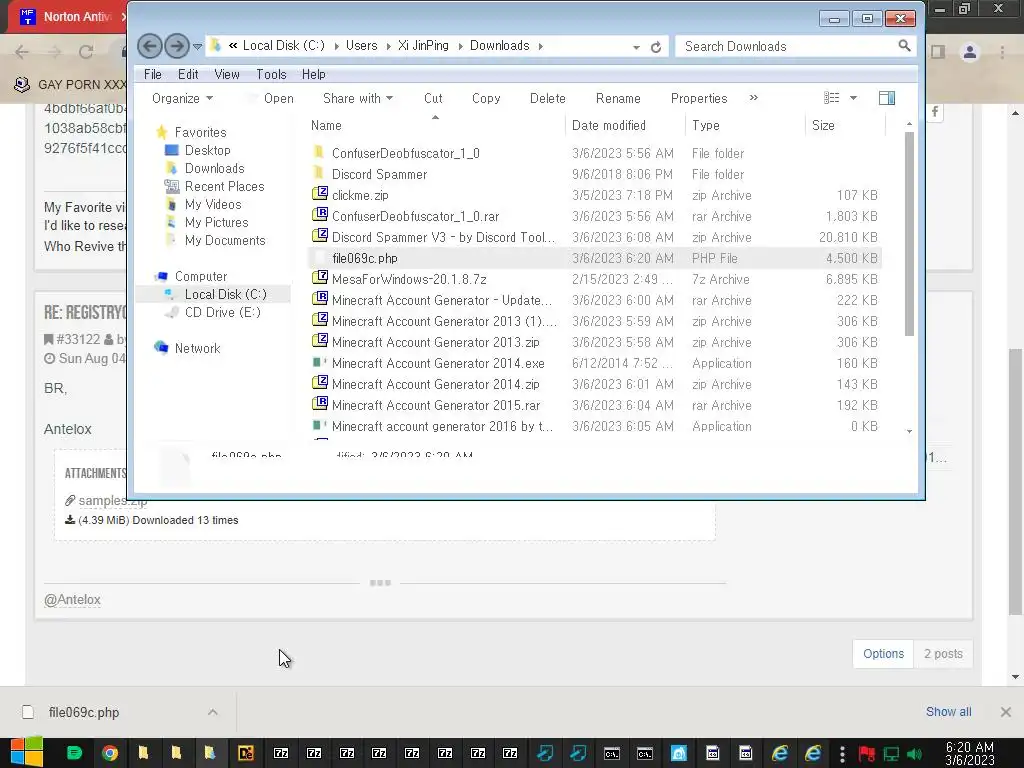The height and width of the screenshot is (768, 1024).
Task: Open the recent locations dropdown beside Forward
Action: pos(197,46)
